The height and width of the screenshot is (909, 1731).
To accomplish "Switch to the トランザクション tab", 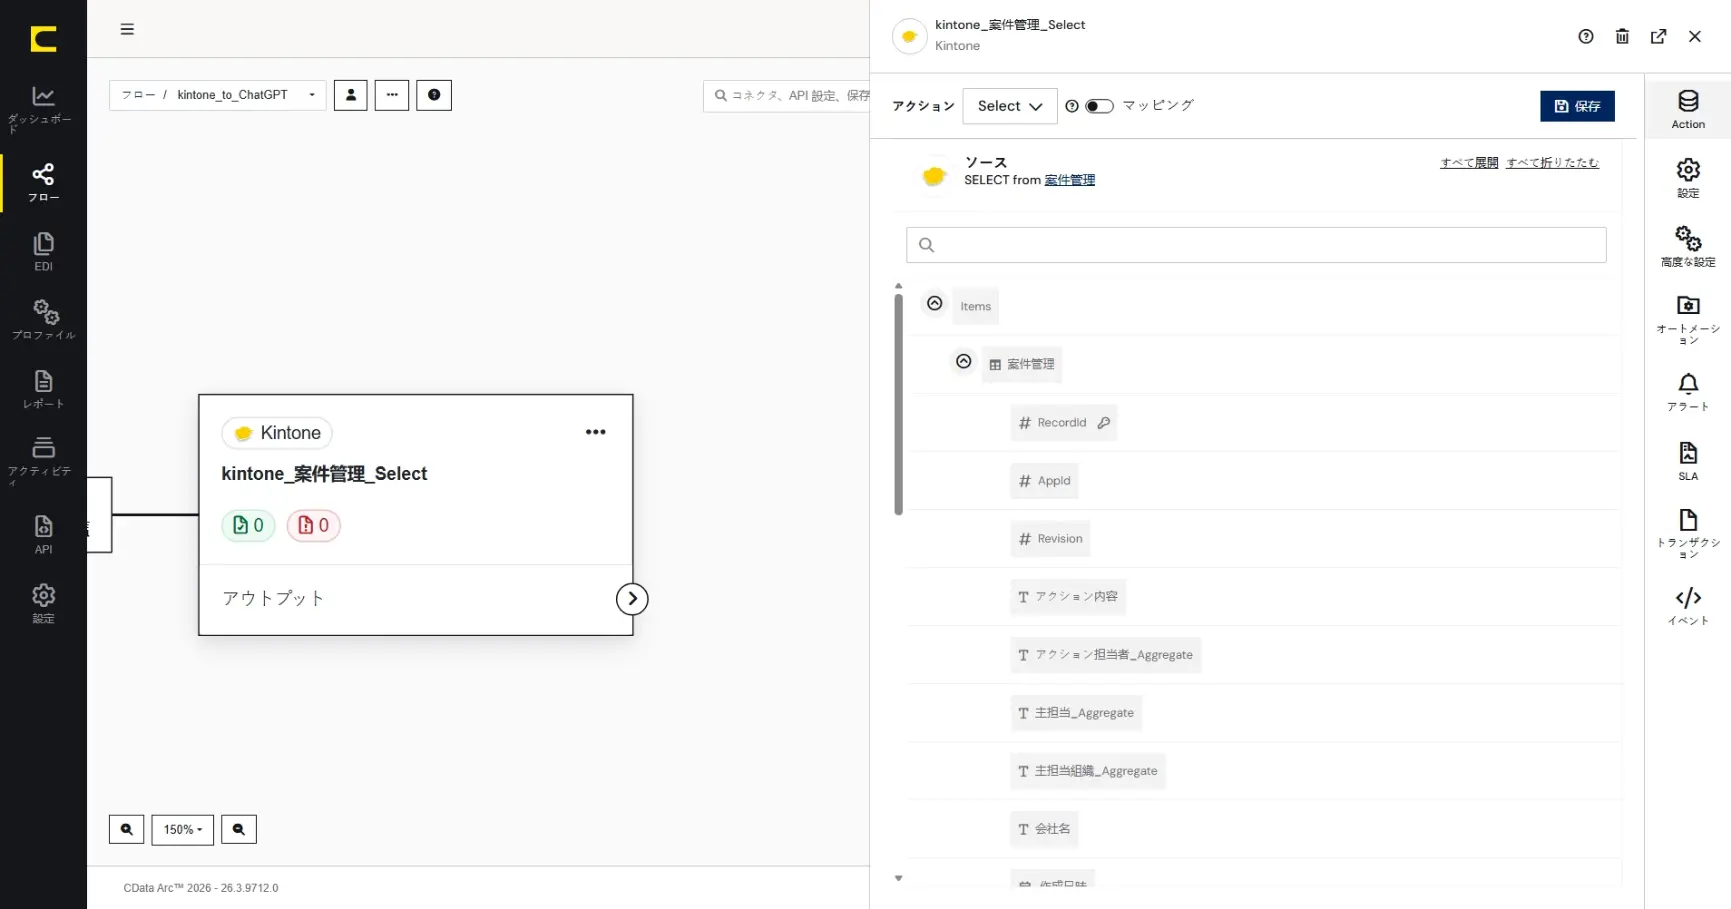I will tap(1688, 533).
